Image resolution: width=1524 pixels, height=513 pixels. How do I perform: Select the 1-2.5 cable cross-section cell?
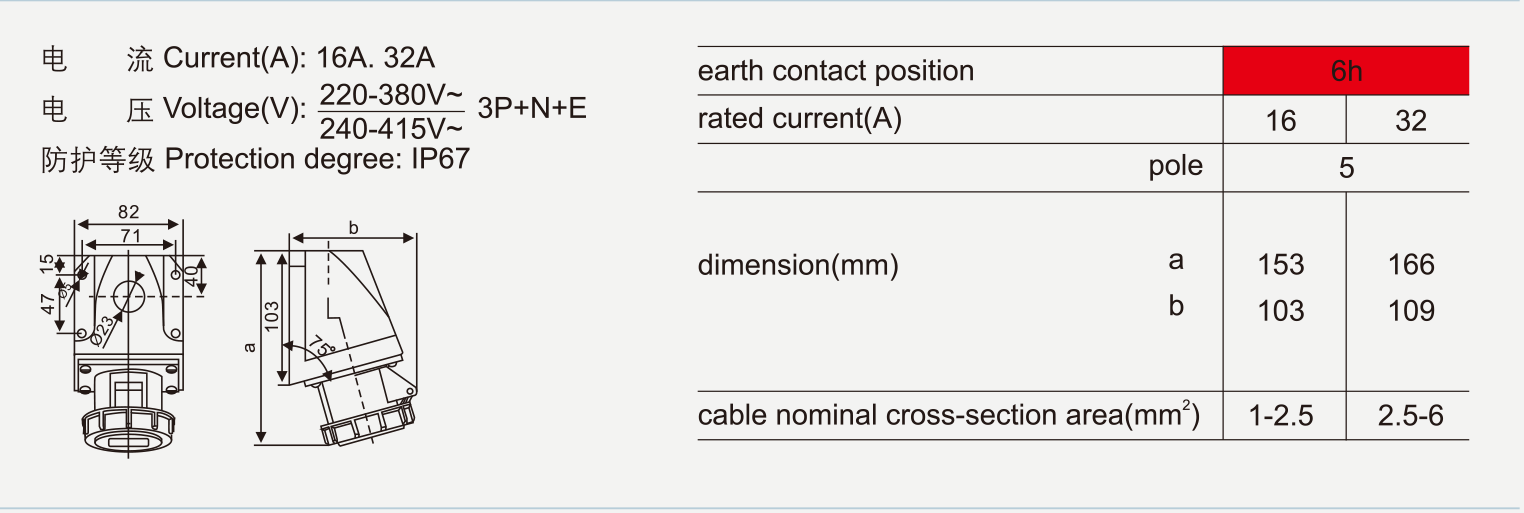coord(1281,416)
